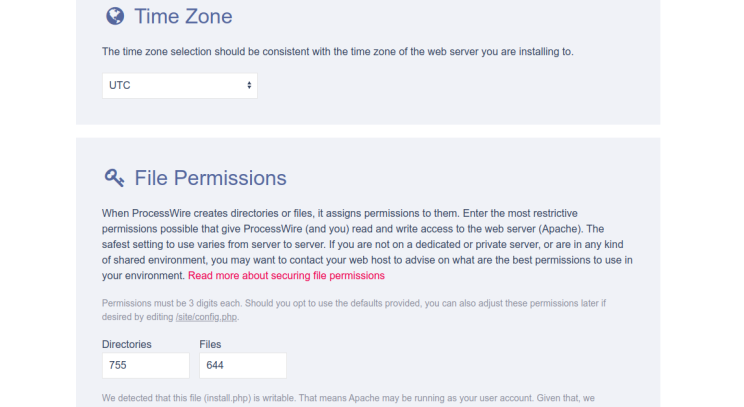The width and height of the screenshot is (744, 407).
Task: Click the arrows on the time zone select
Action: [x=249, y=85]
